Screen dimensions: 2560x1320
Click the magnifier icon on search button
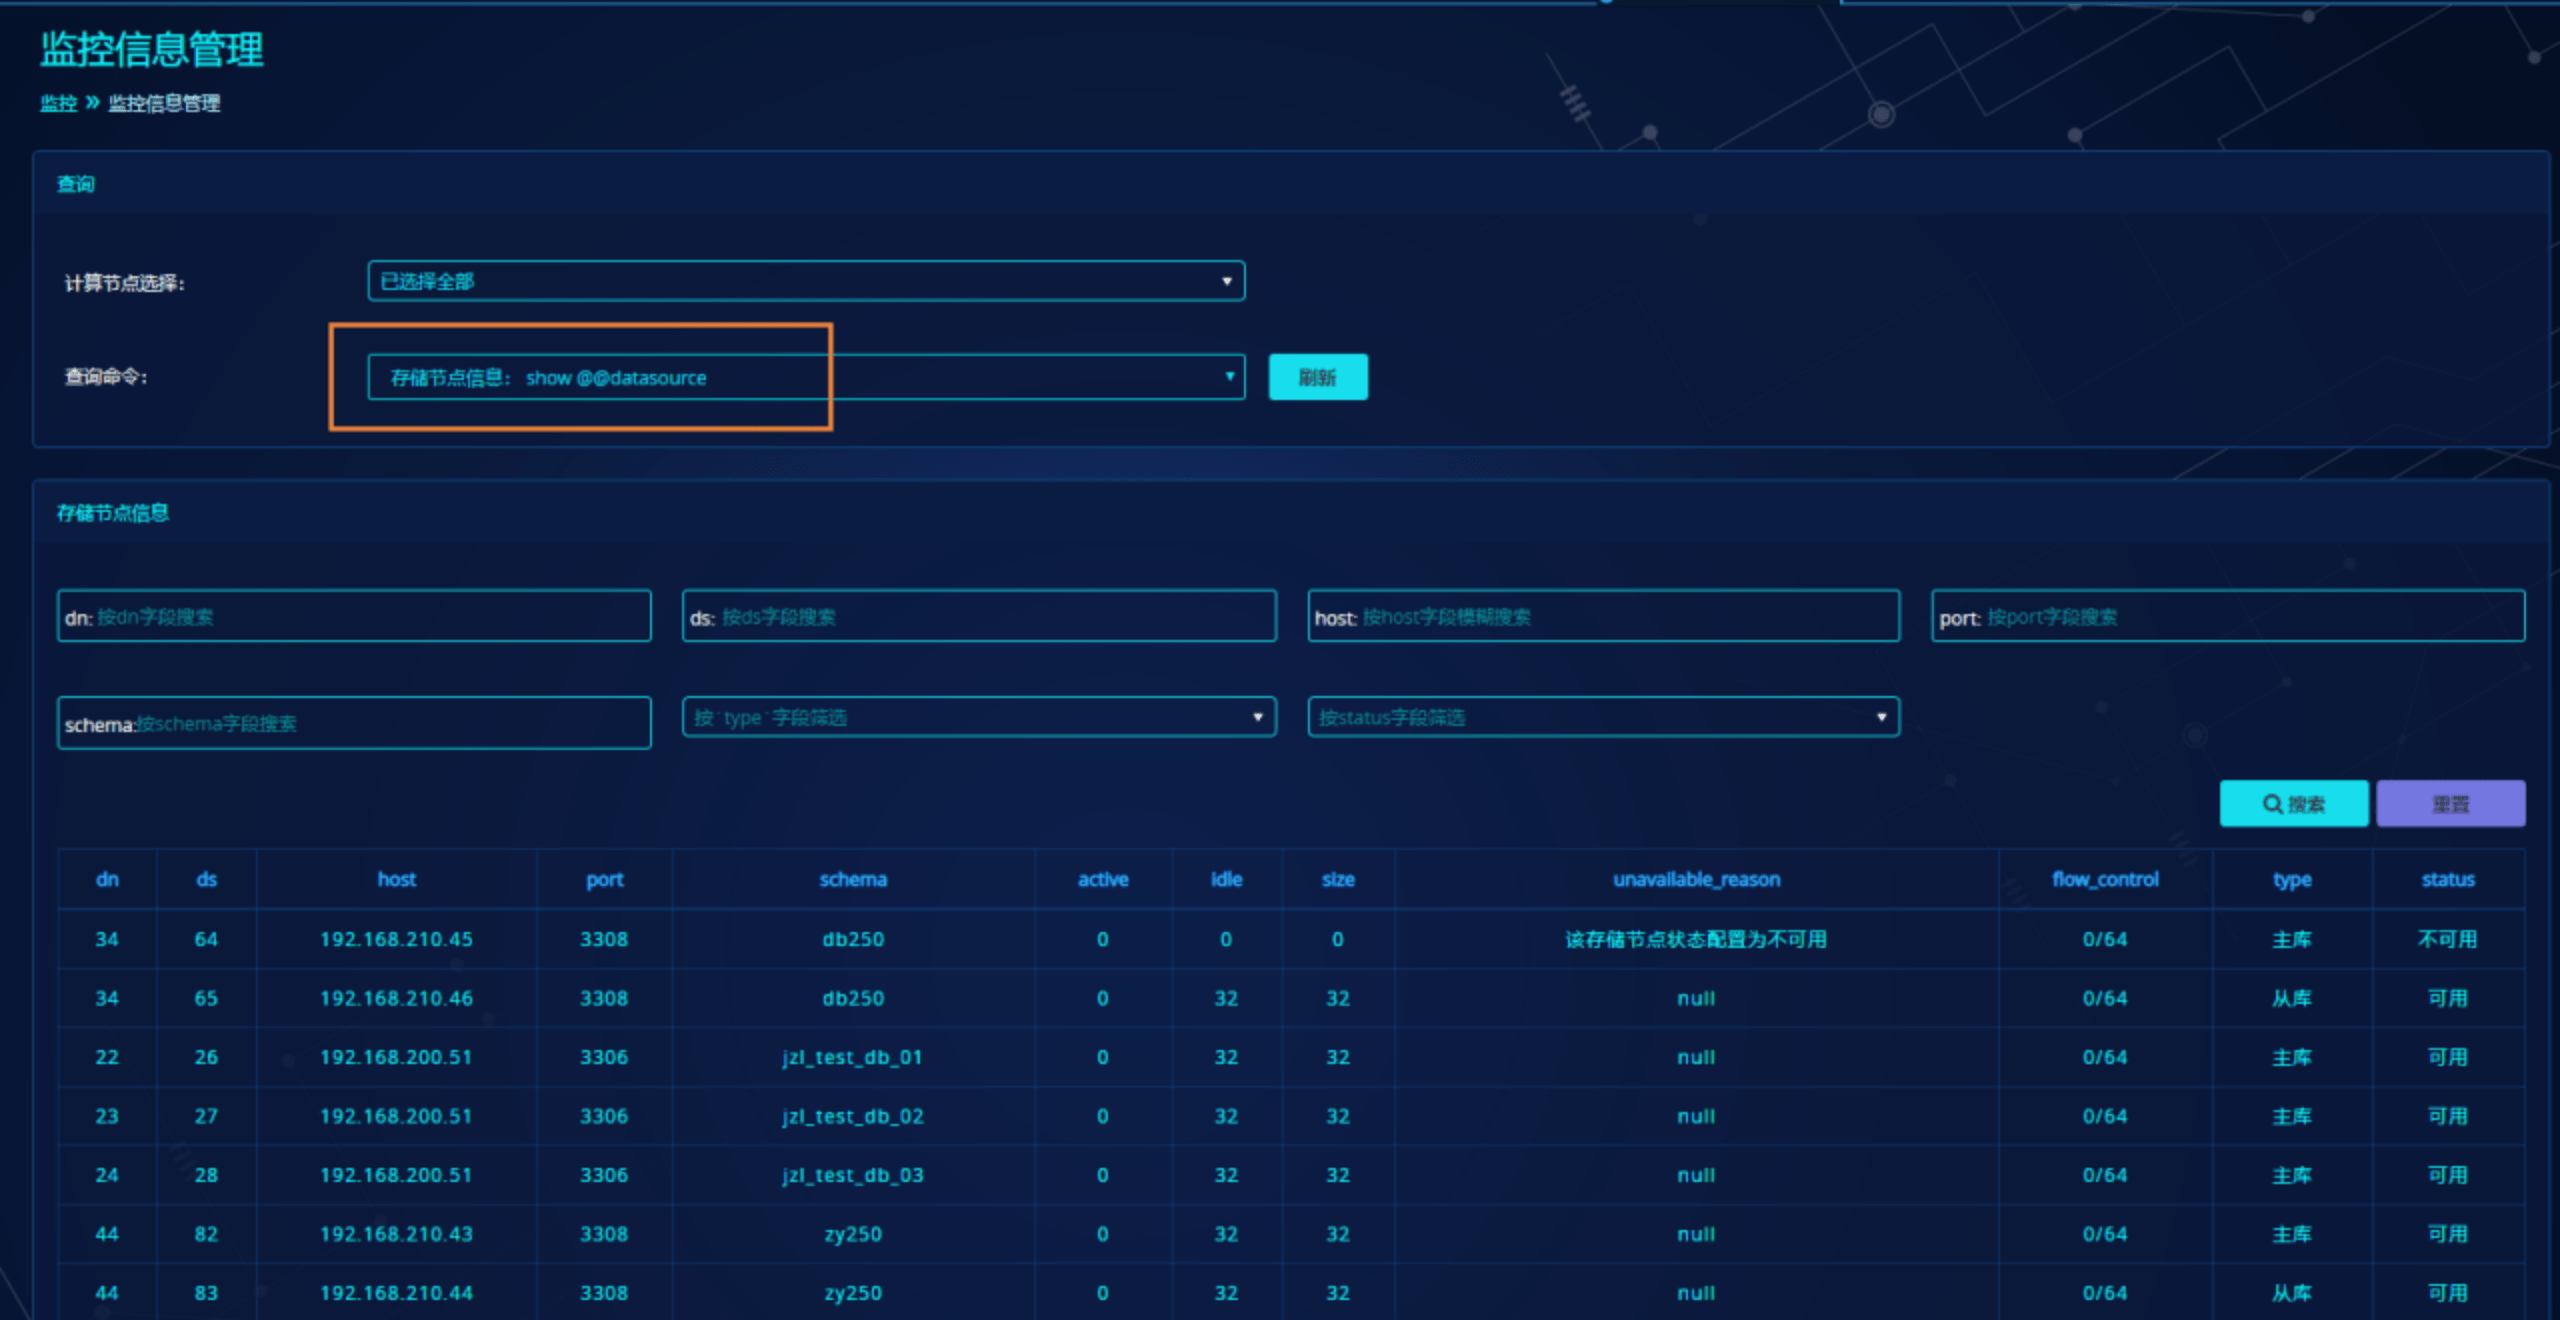pos(2272,804)
